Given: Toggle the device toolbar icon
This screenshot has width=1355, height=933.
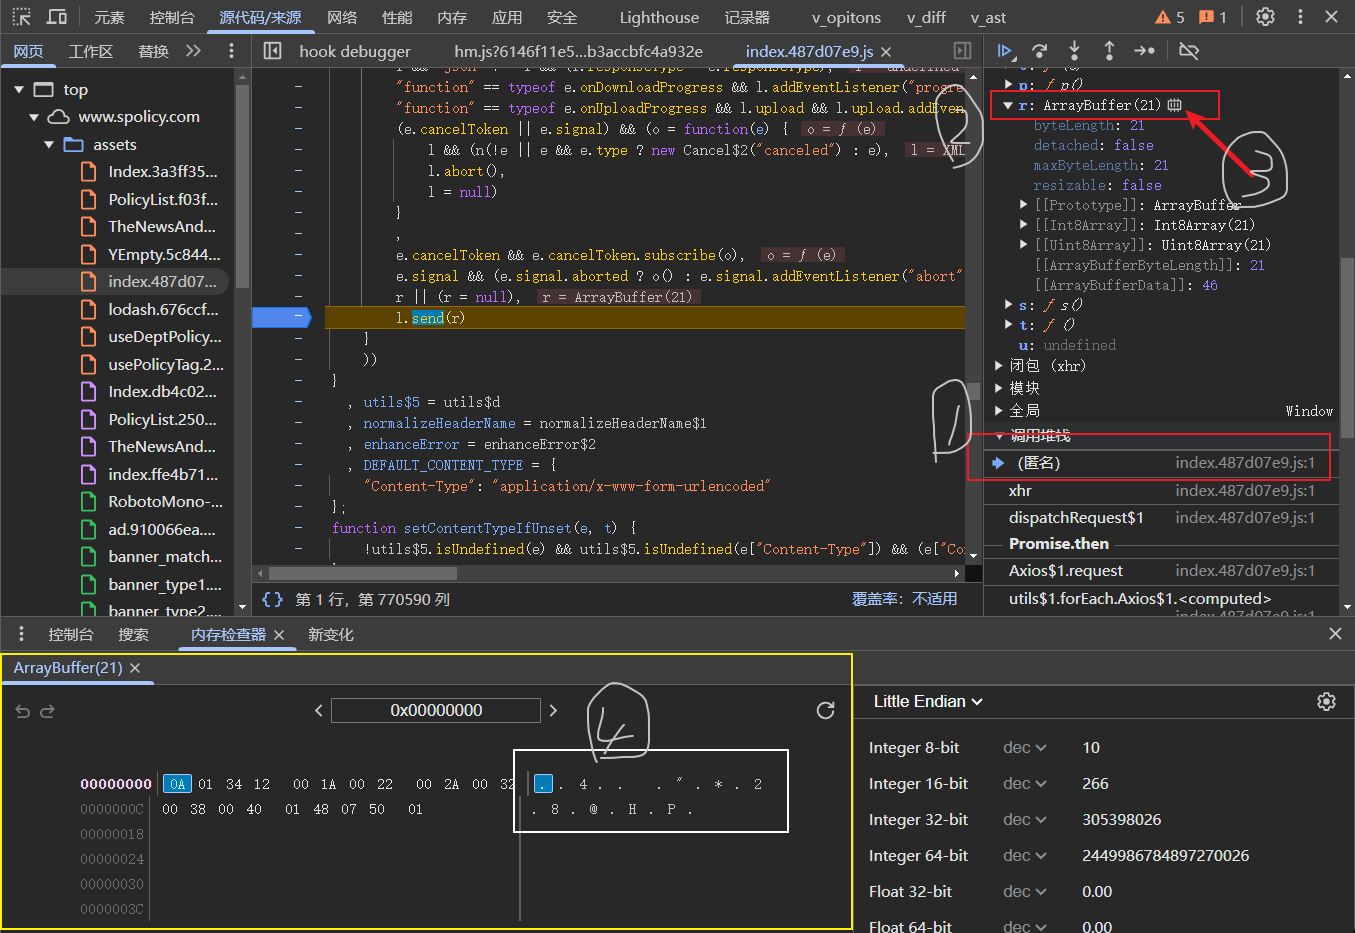Looking at the screenshot, I should tap(57, 17).
